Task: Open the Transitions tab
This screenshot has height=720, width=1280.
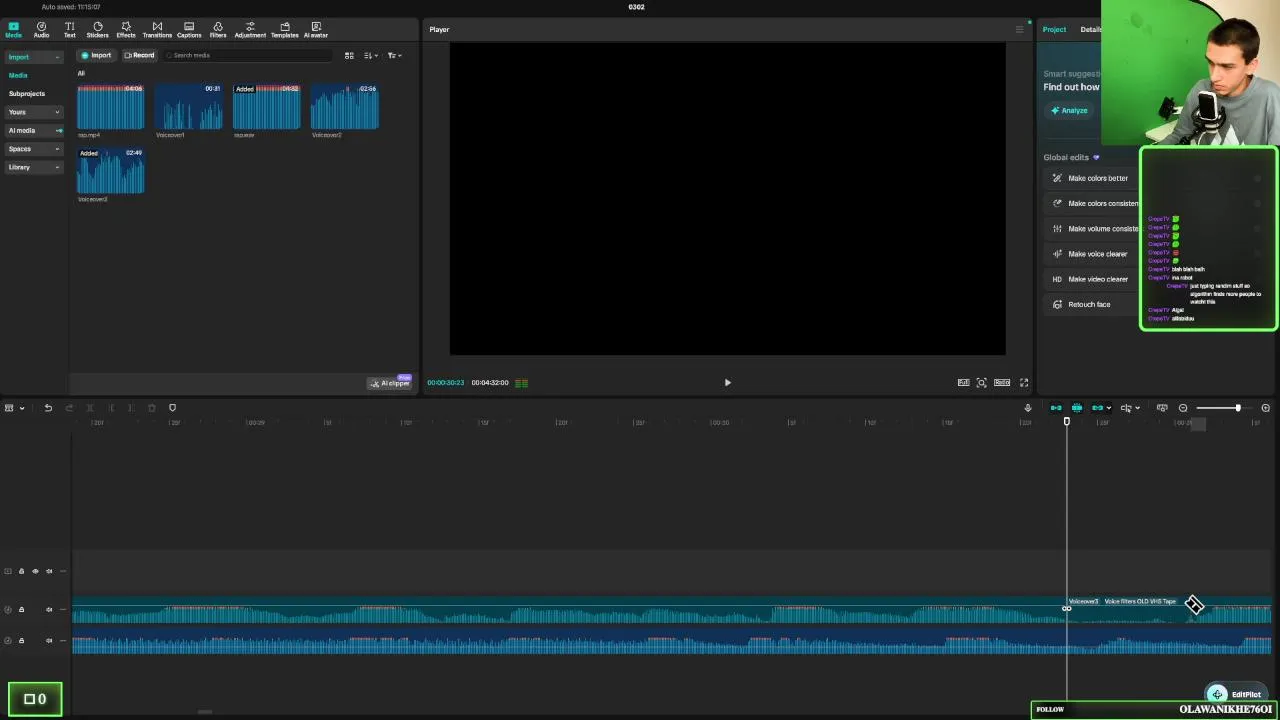Action: tap(157, 30)
